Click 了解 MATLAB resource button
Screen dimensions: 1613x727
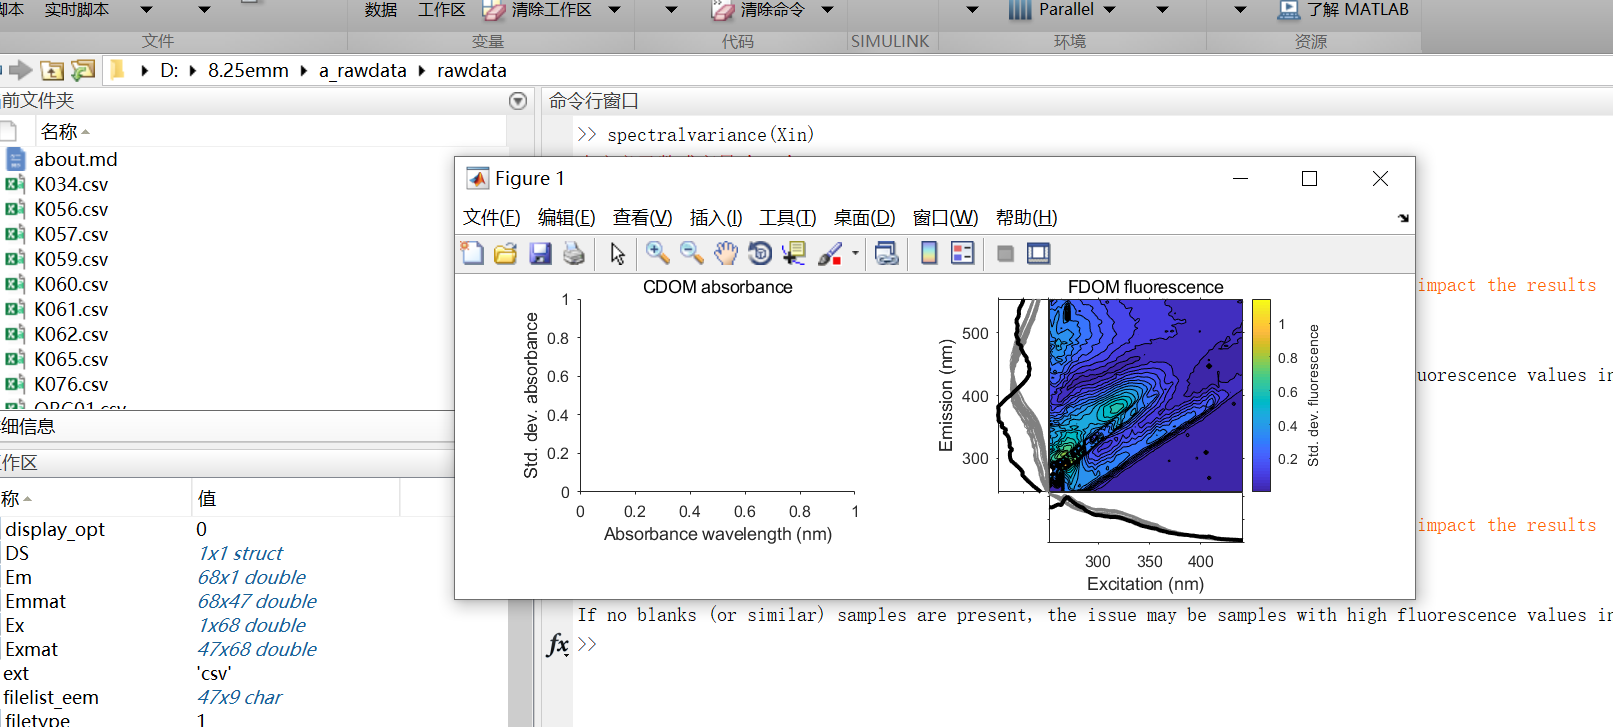tap(1343, 10)
